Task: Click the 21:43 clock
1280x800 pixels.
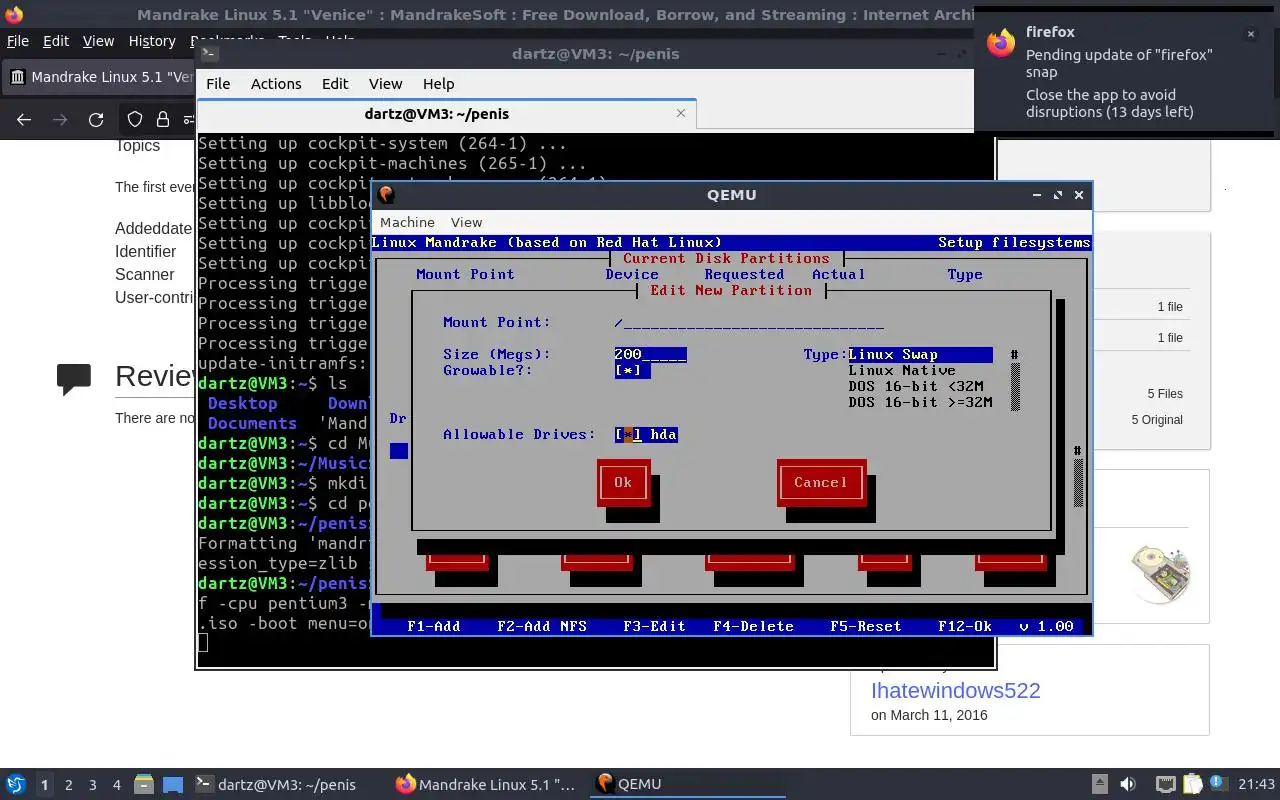Action: 1257,784
